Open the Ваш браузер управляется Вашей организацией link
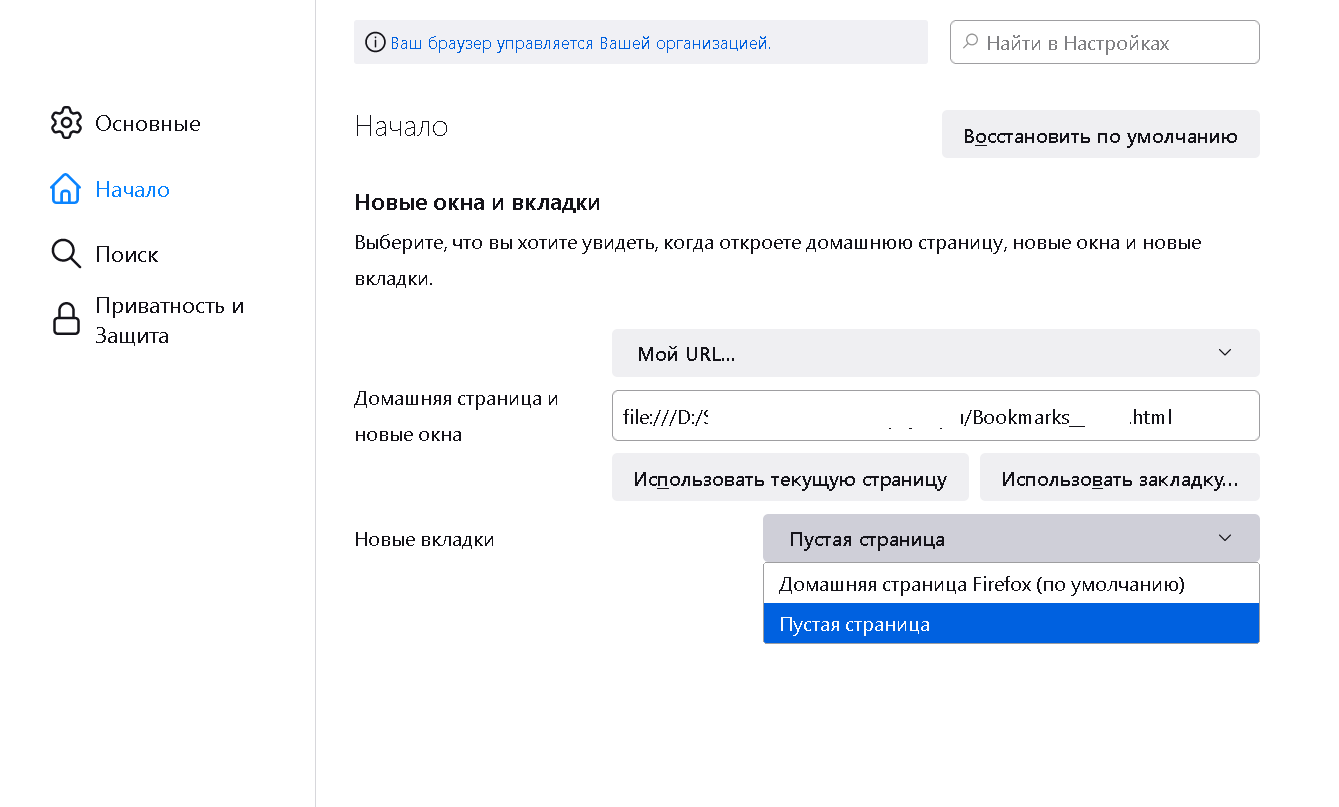 pos(580,43)
